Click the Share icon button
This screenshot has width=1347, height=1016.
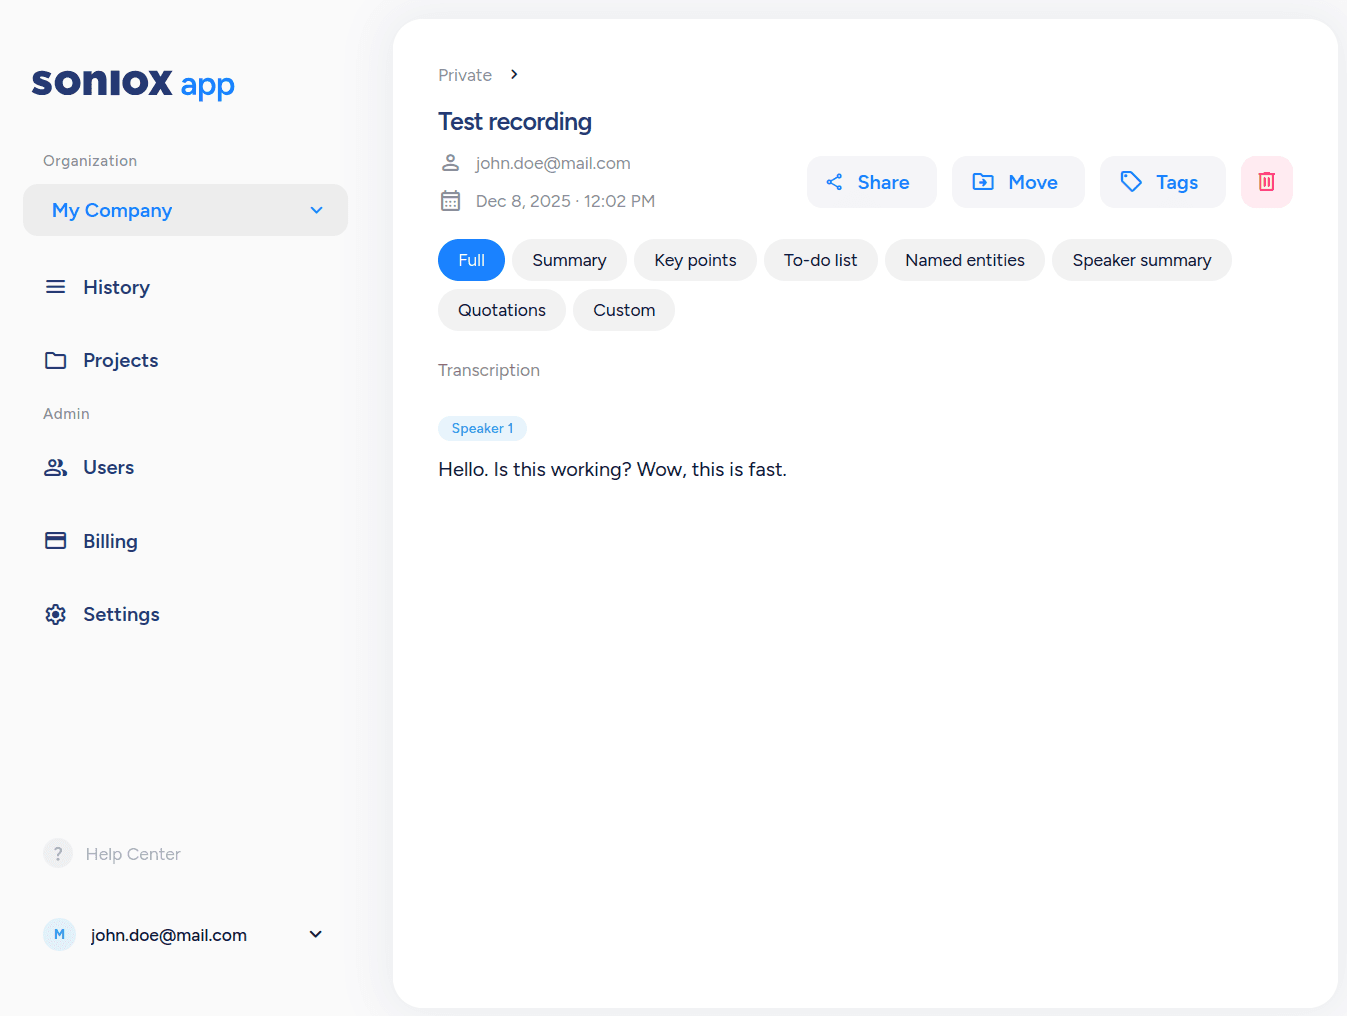pos(835,182)
